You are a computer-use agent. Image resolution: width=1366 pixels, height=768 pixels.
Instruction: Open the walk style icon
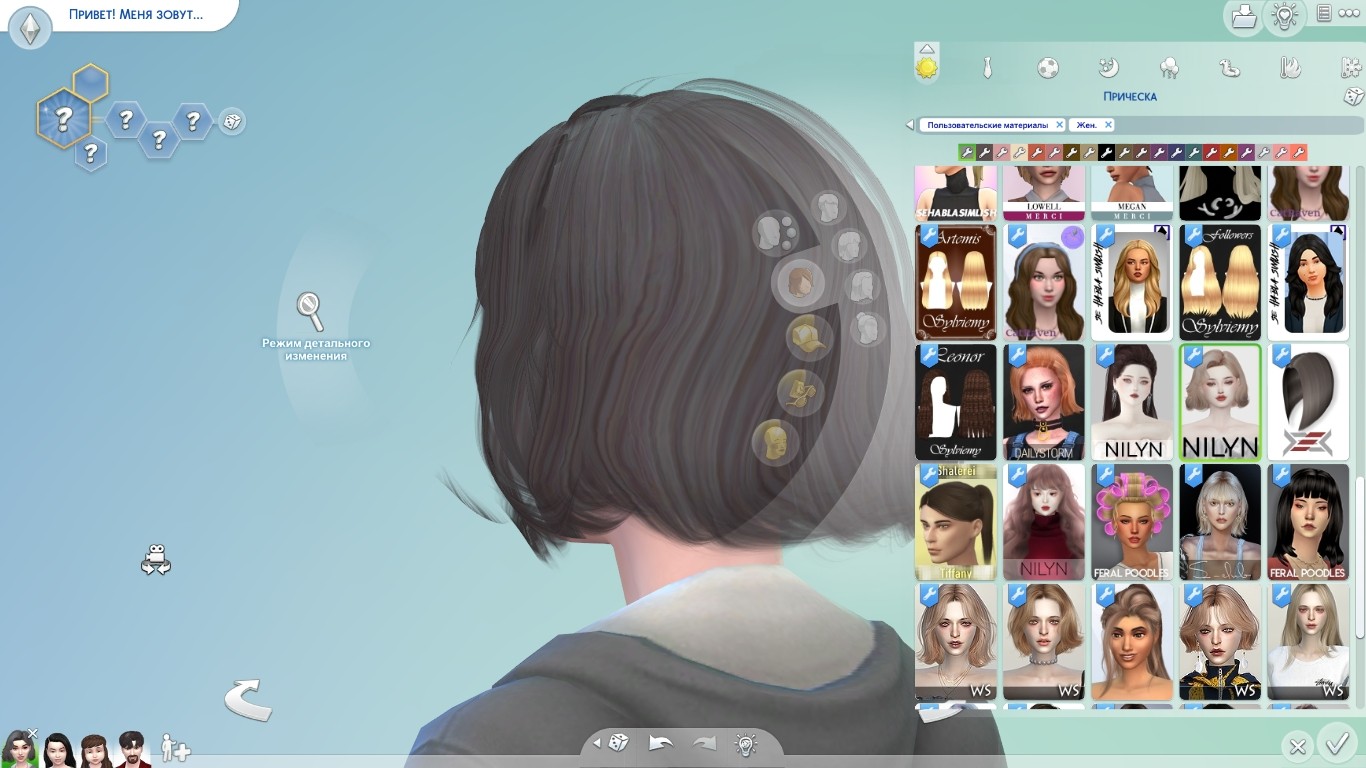coord(156,560)
